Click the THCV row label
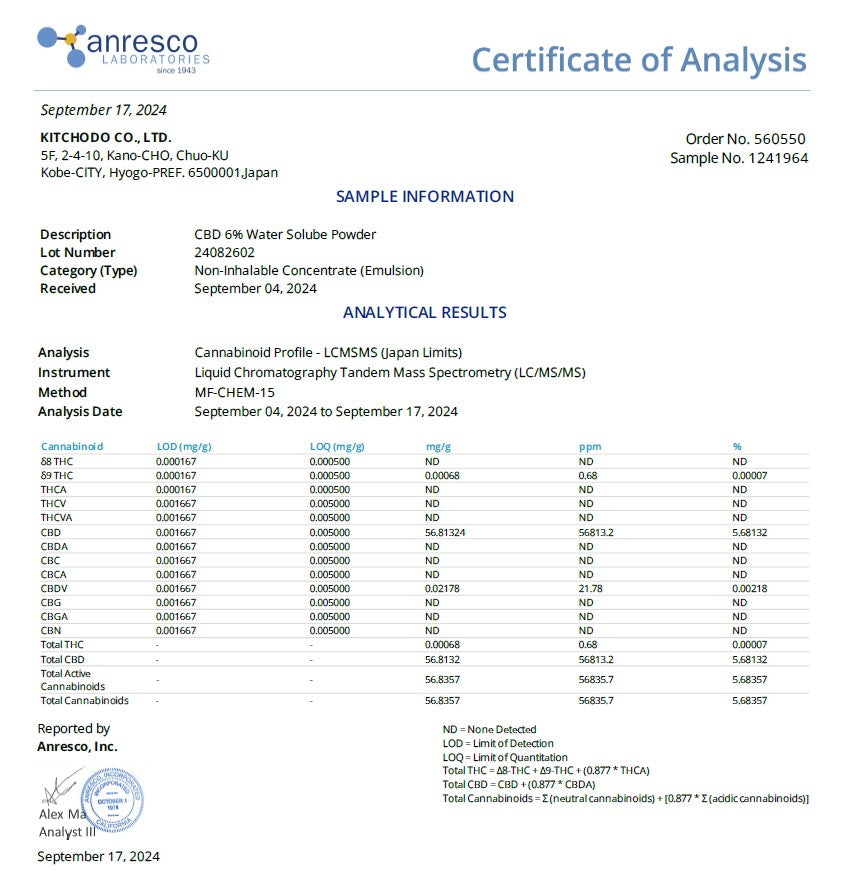This screenshot has width=850, height=890. [x=53, y=503]
